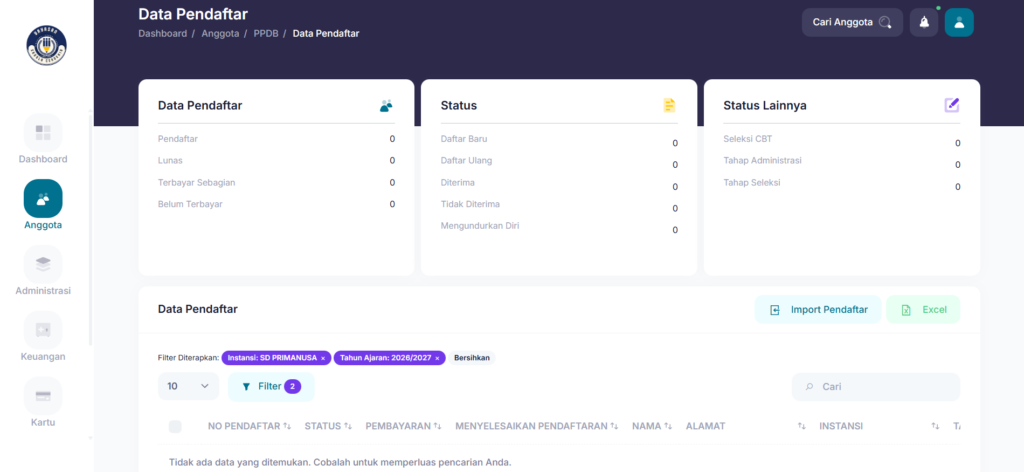Click the Kartu sidebar label
1024x472 pixels.
pyautogui.click(x=43, y=422)
